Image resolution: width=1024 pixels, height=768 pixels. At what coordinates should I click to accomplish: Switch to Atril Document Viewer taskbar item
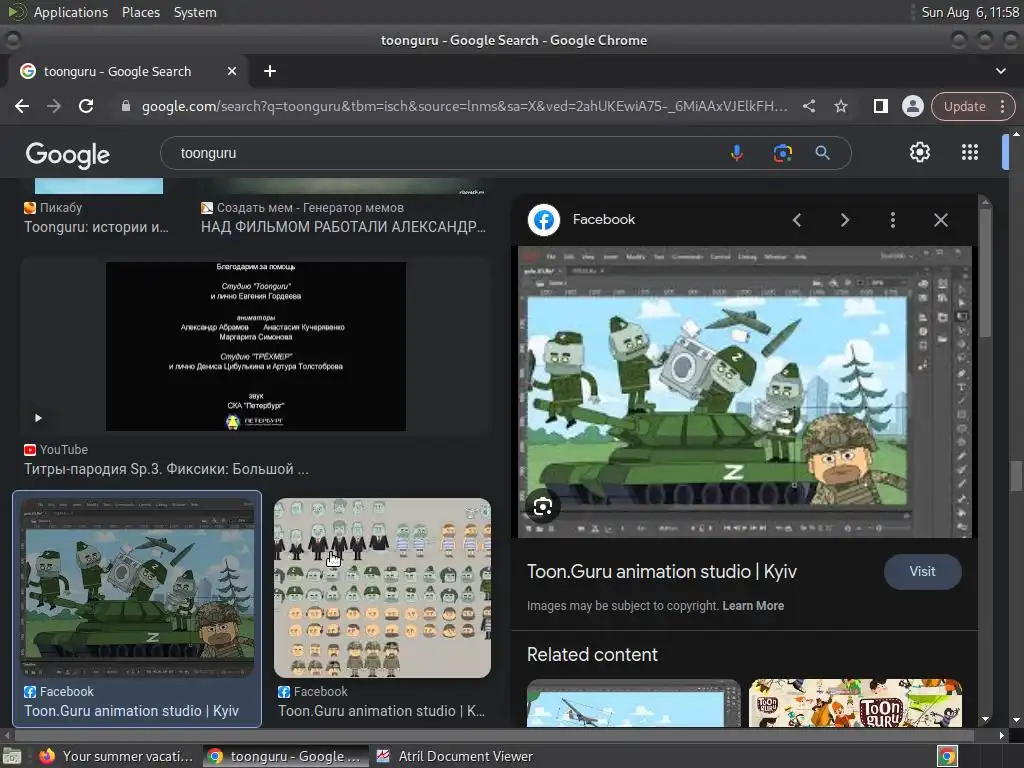click(455, 756)
